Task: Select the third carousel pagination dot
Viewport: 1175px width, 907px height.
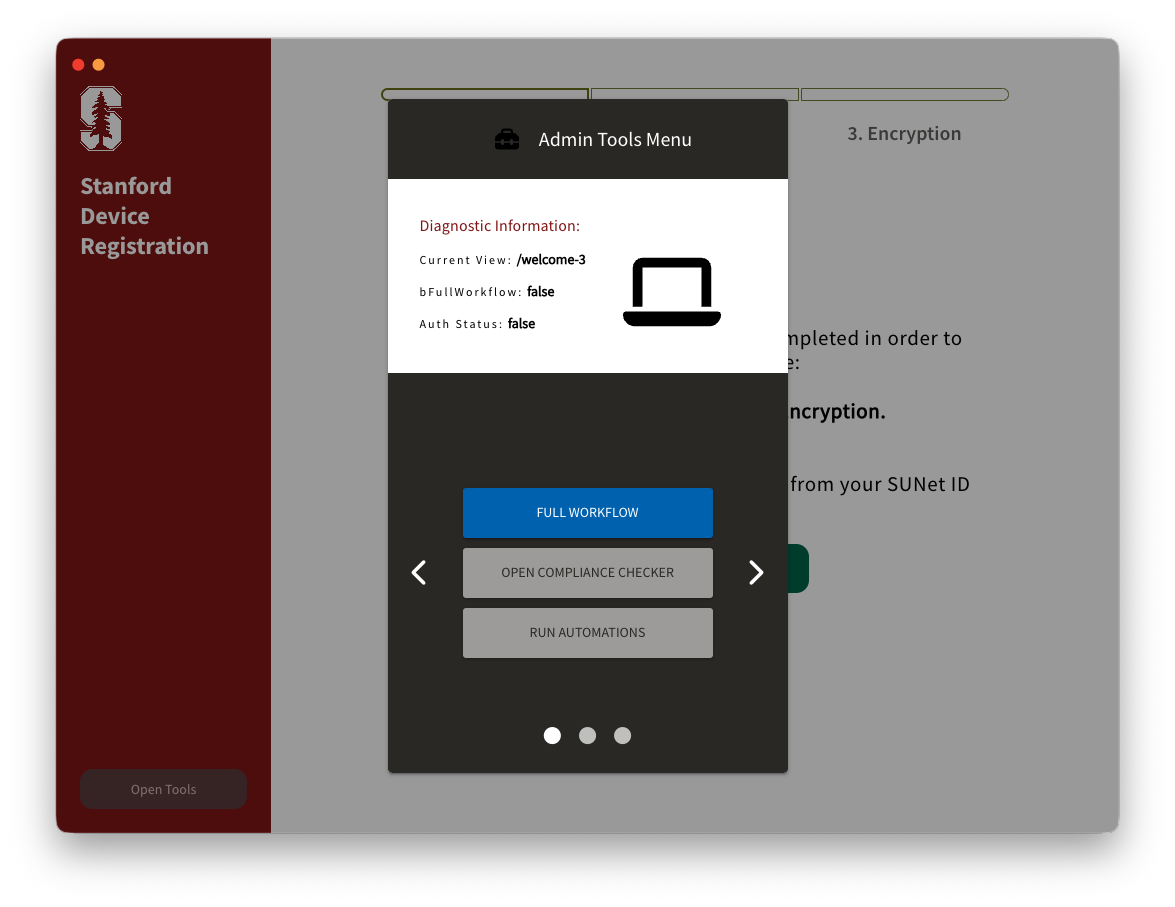Action: tap(622, 736)
